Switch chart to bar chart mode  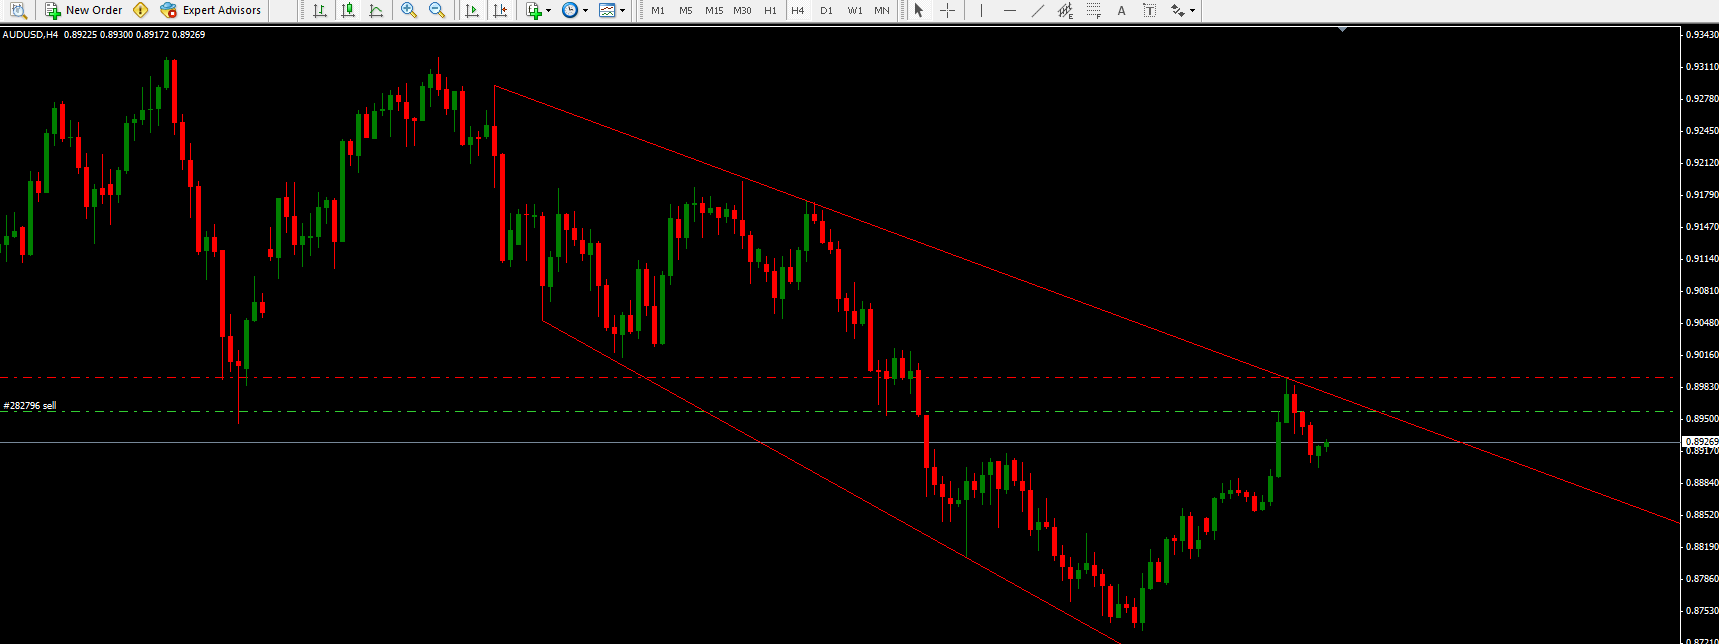pos(319,10)
